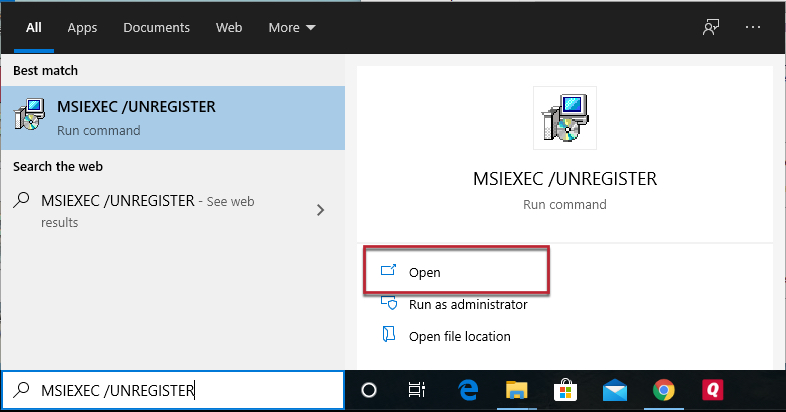Viewport: 786px width, 412px height.
Task: Open the feedback icon in search header
Action: point(711,28)
